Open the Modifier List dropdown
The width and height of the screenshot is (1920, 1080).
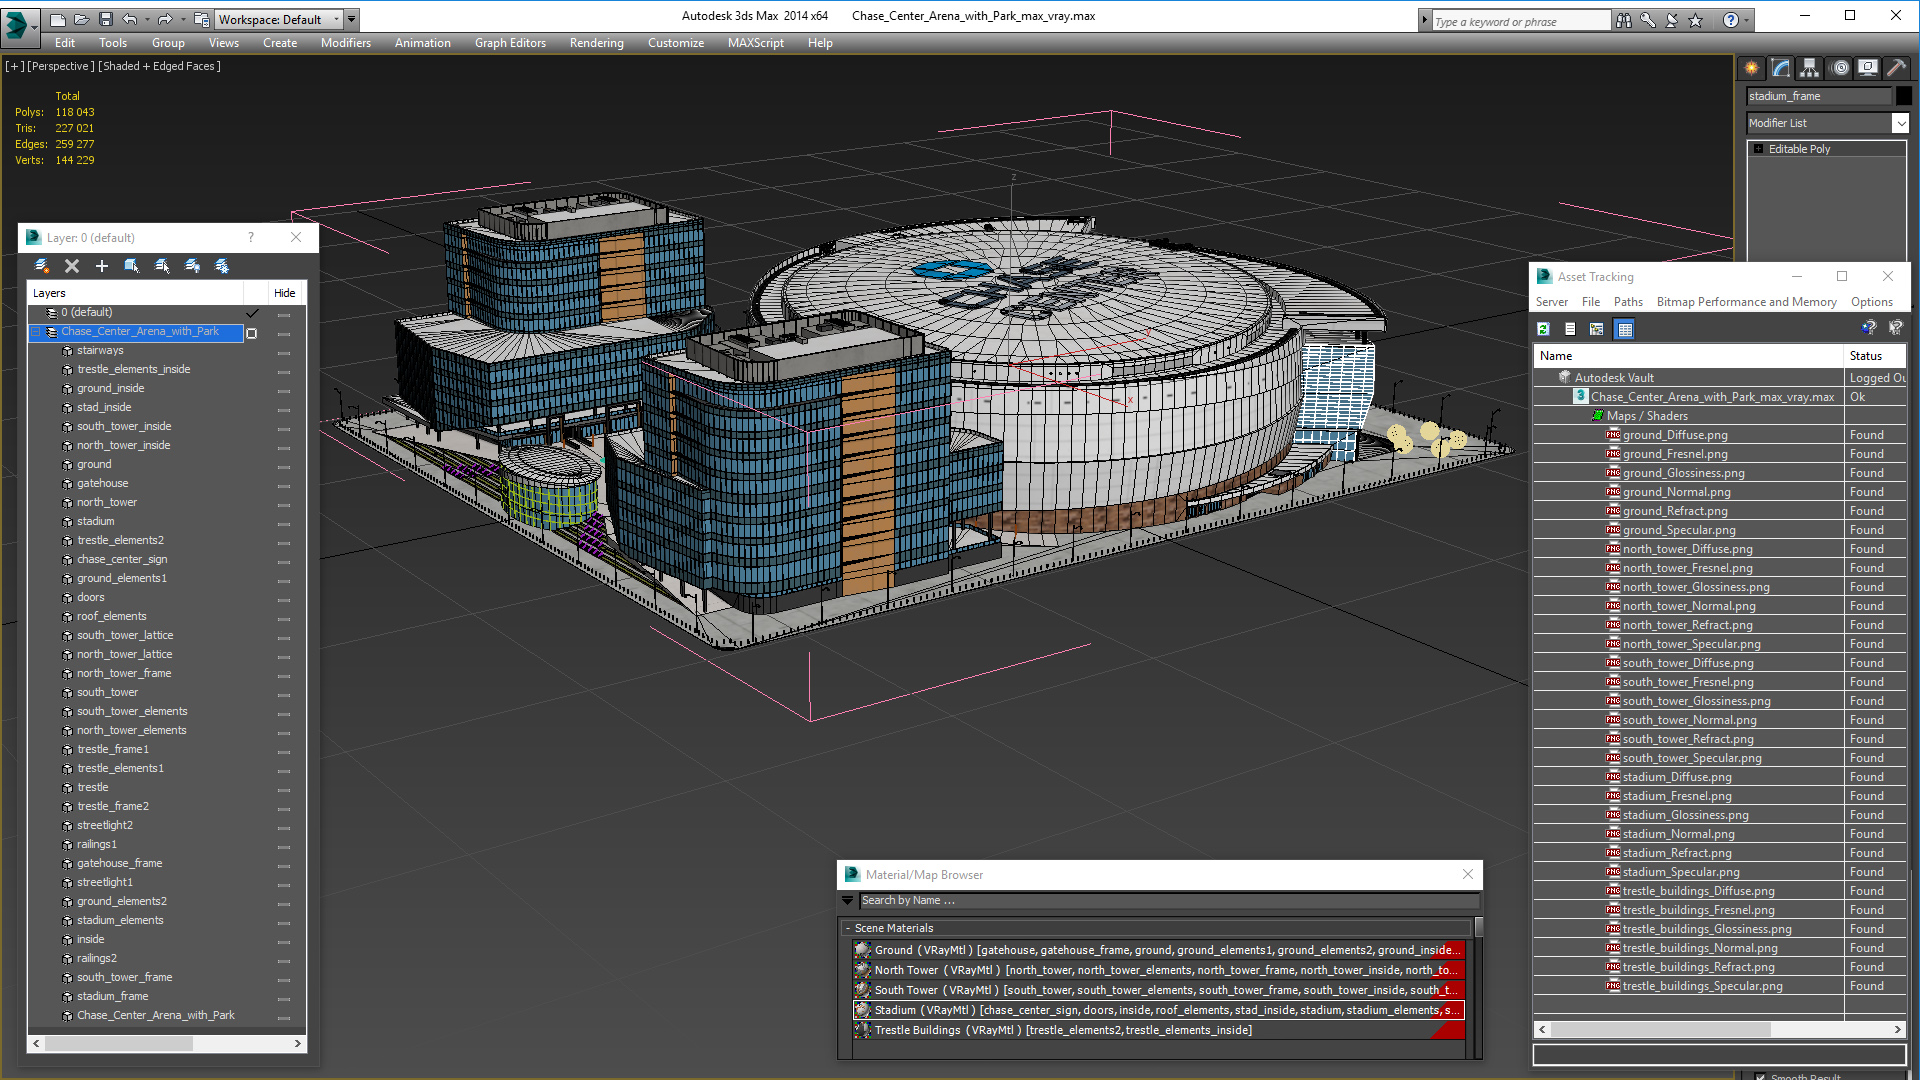1900,123
